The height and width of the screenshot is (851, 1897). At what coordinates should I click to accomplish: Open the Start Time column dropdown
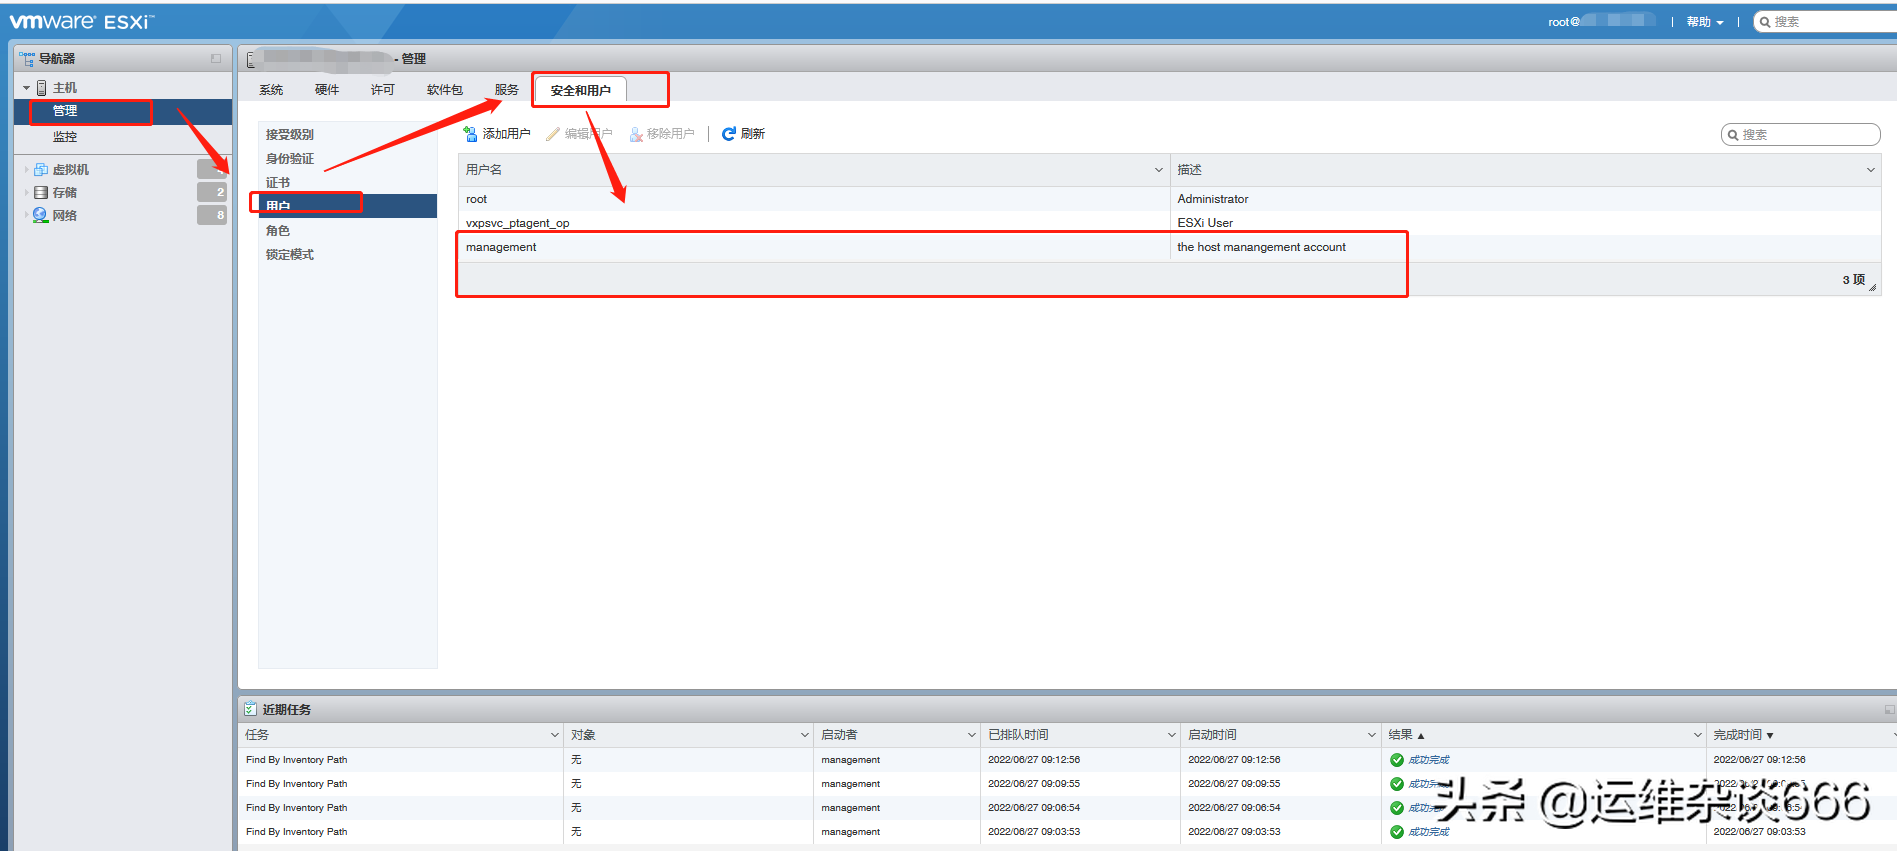click(1372, 735)
